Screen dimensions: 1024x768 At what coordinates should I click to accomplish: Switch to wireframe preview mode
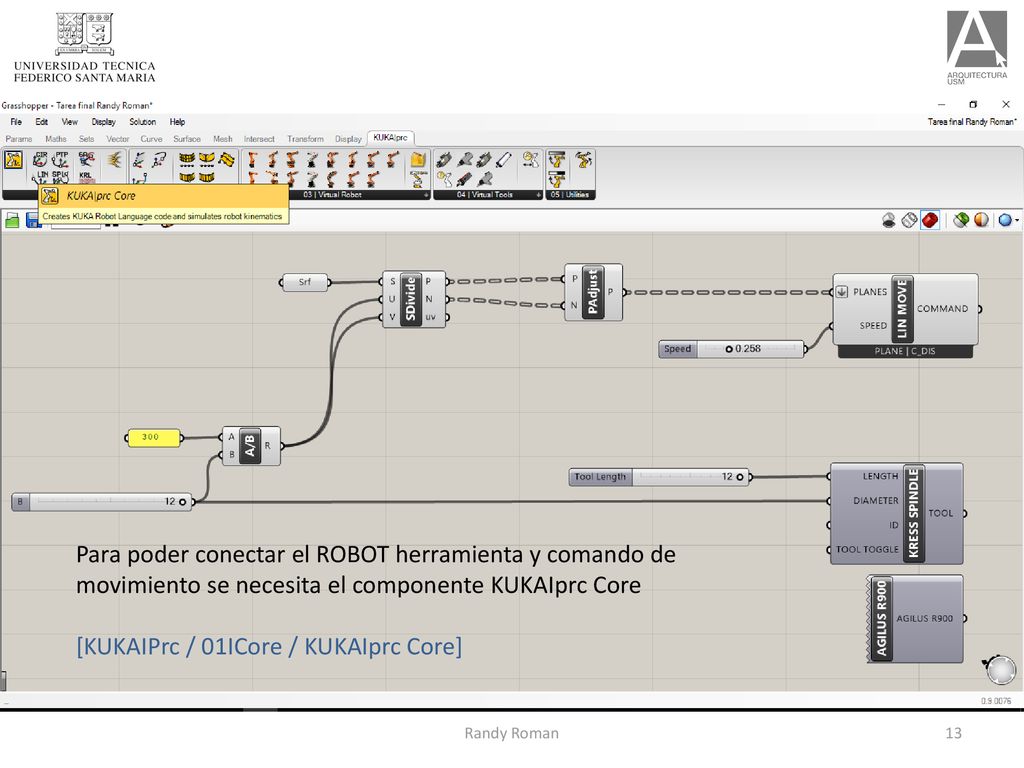[x=909, y=220]
